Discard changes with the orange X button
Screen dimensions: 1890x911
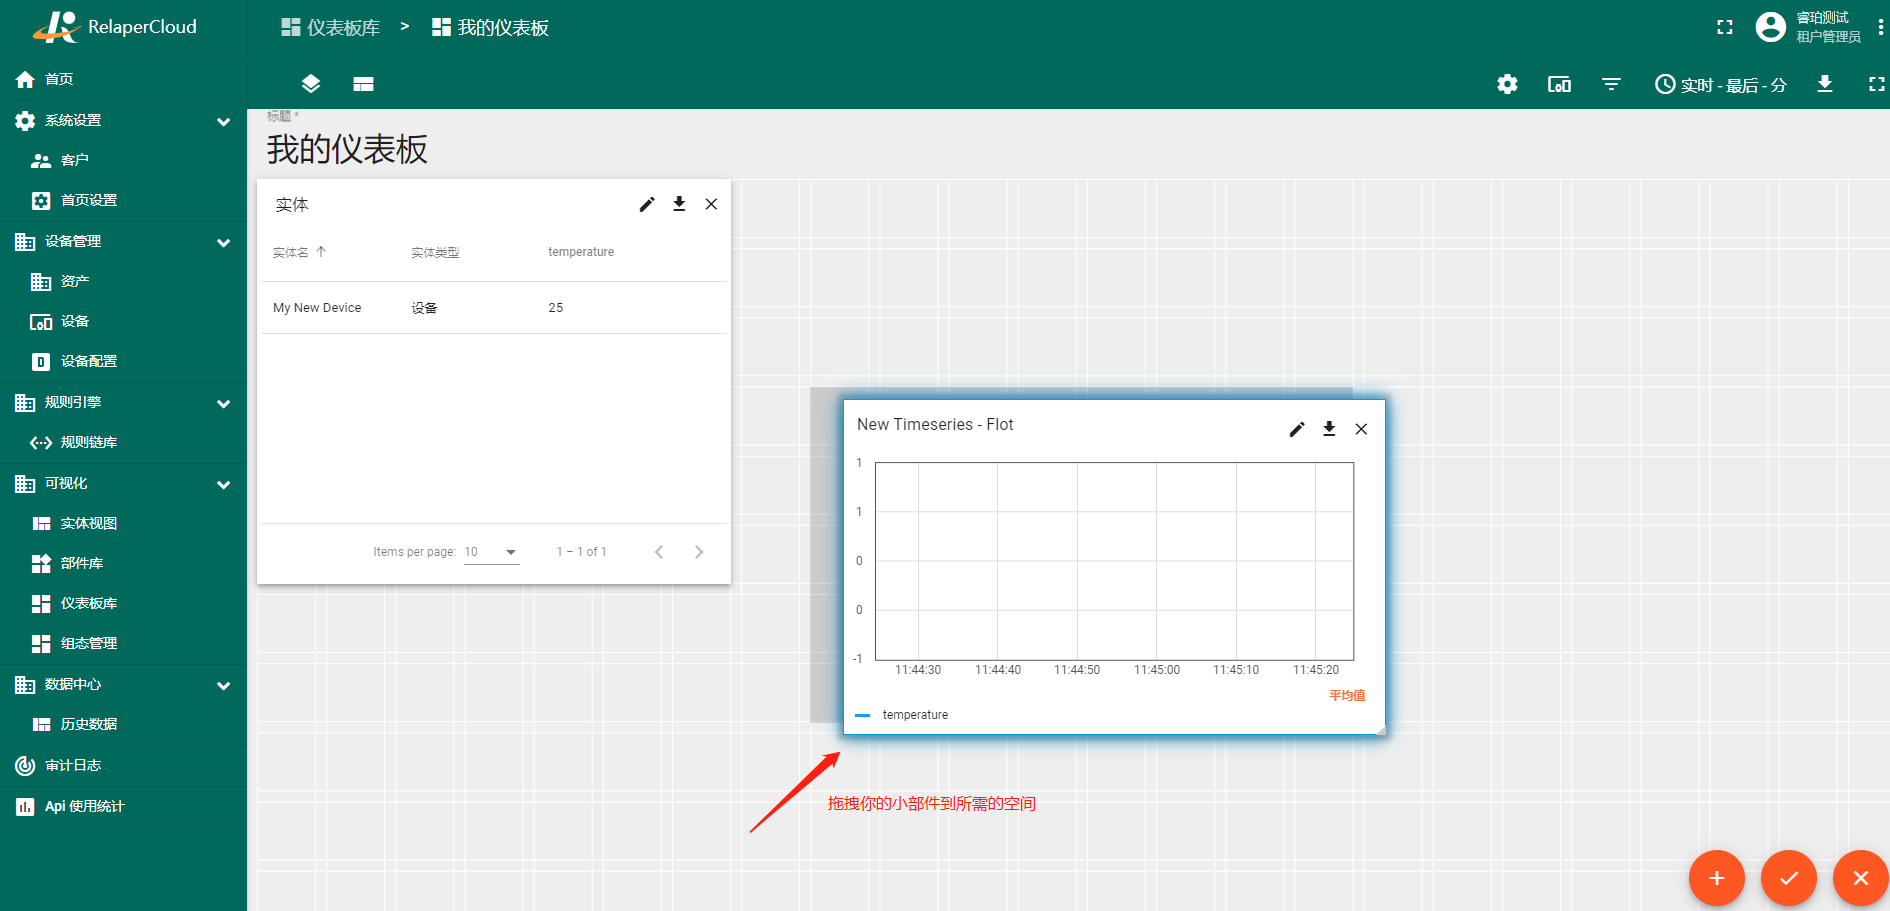coord(1861,878)
